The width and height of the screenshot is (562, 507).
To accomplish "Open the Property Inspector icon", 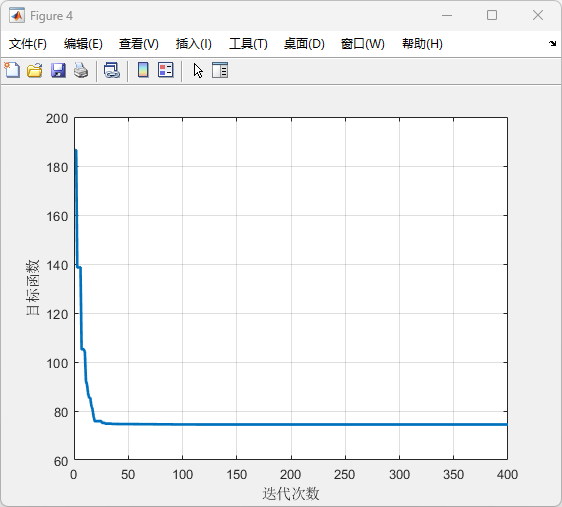I will pos(220,70).
